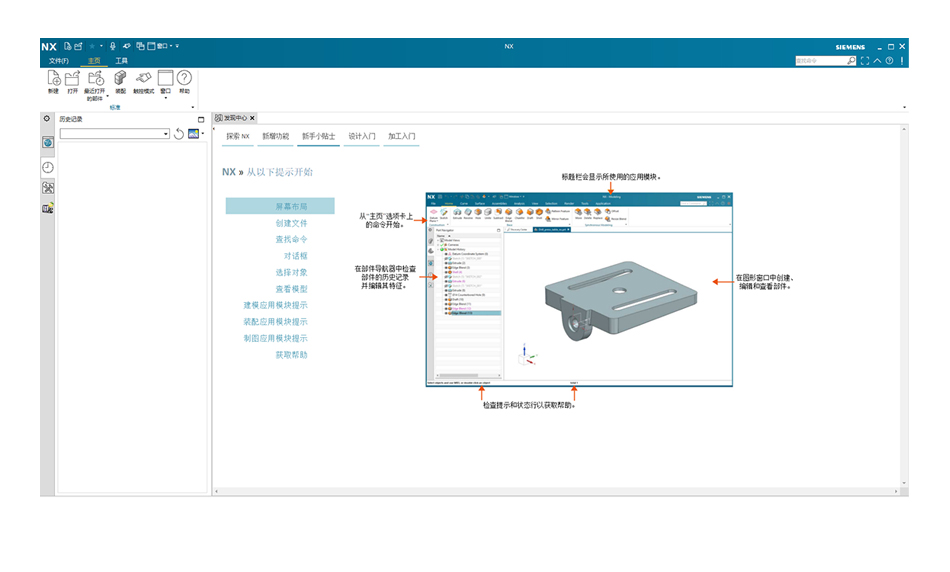Expand the 窗口 dropdown in ribbon
The height and width of the screenshot is (572, 950).
pyautogui.click(x=165, y=98)
